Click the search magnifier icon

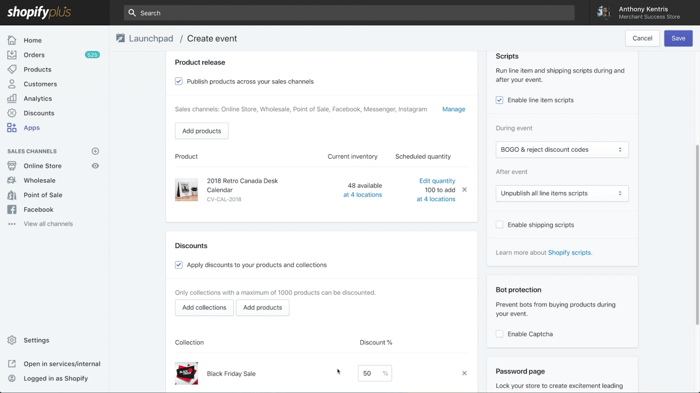coord(132,13)
